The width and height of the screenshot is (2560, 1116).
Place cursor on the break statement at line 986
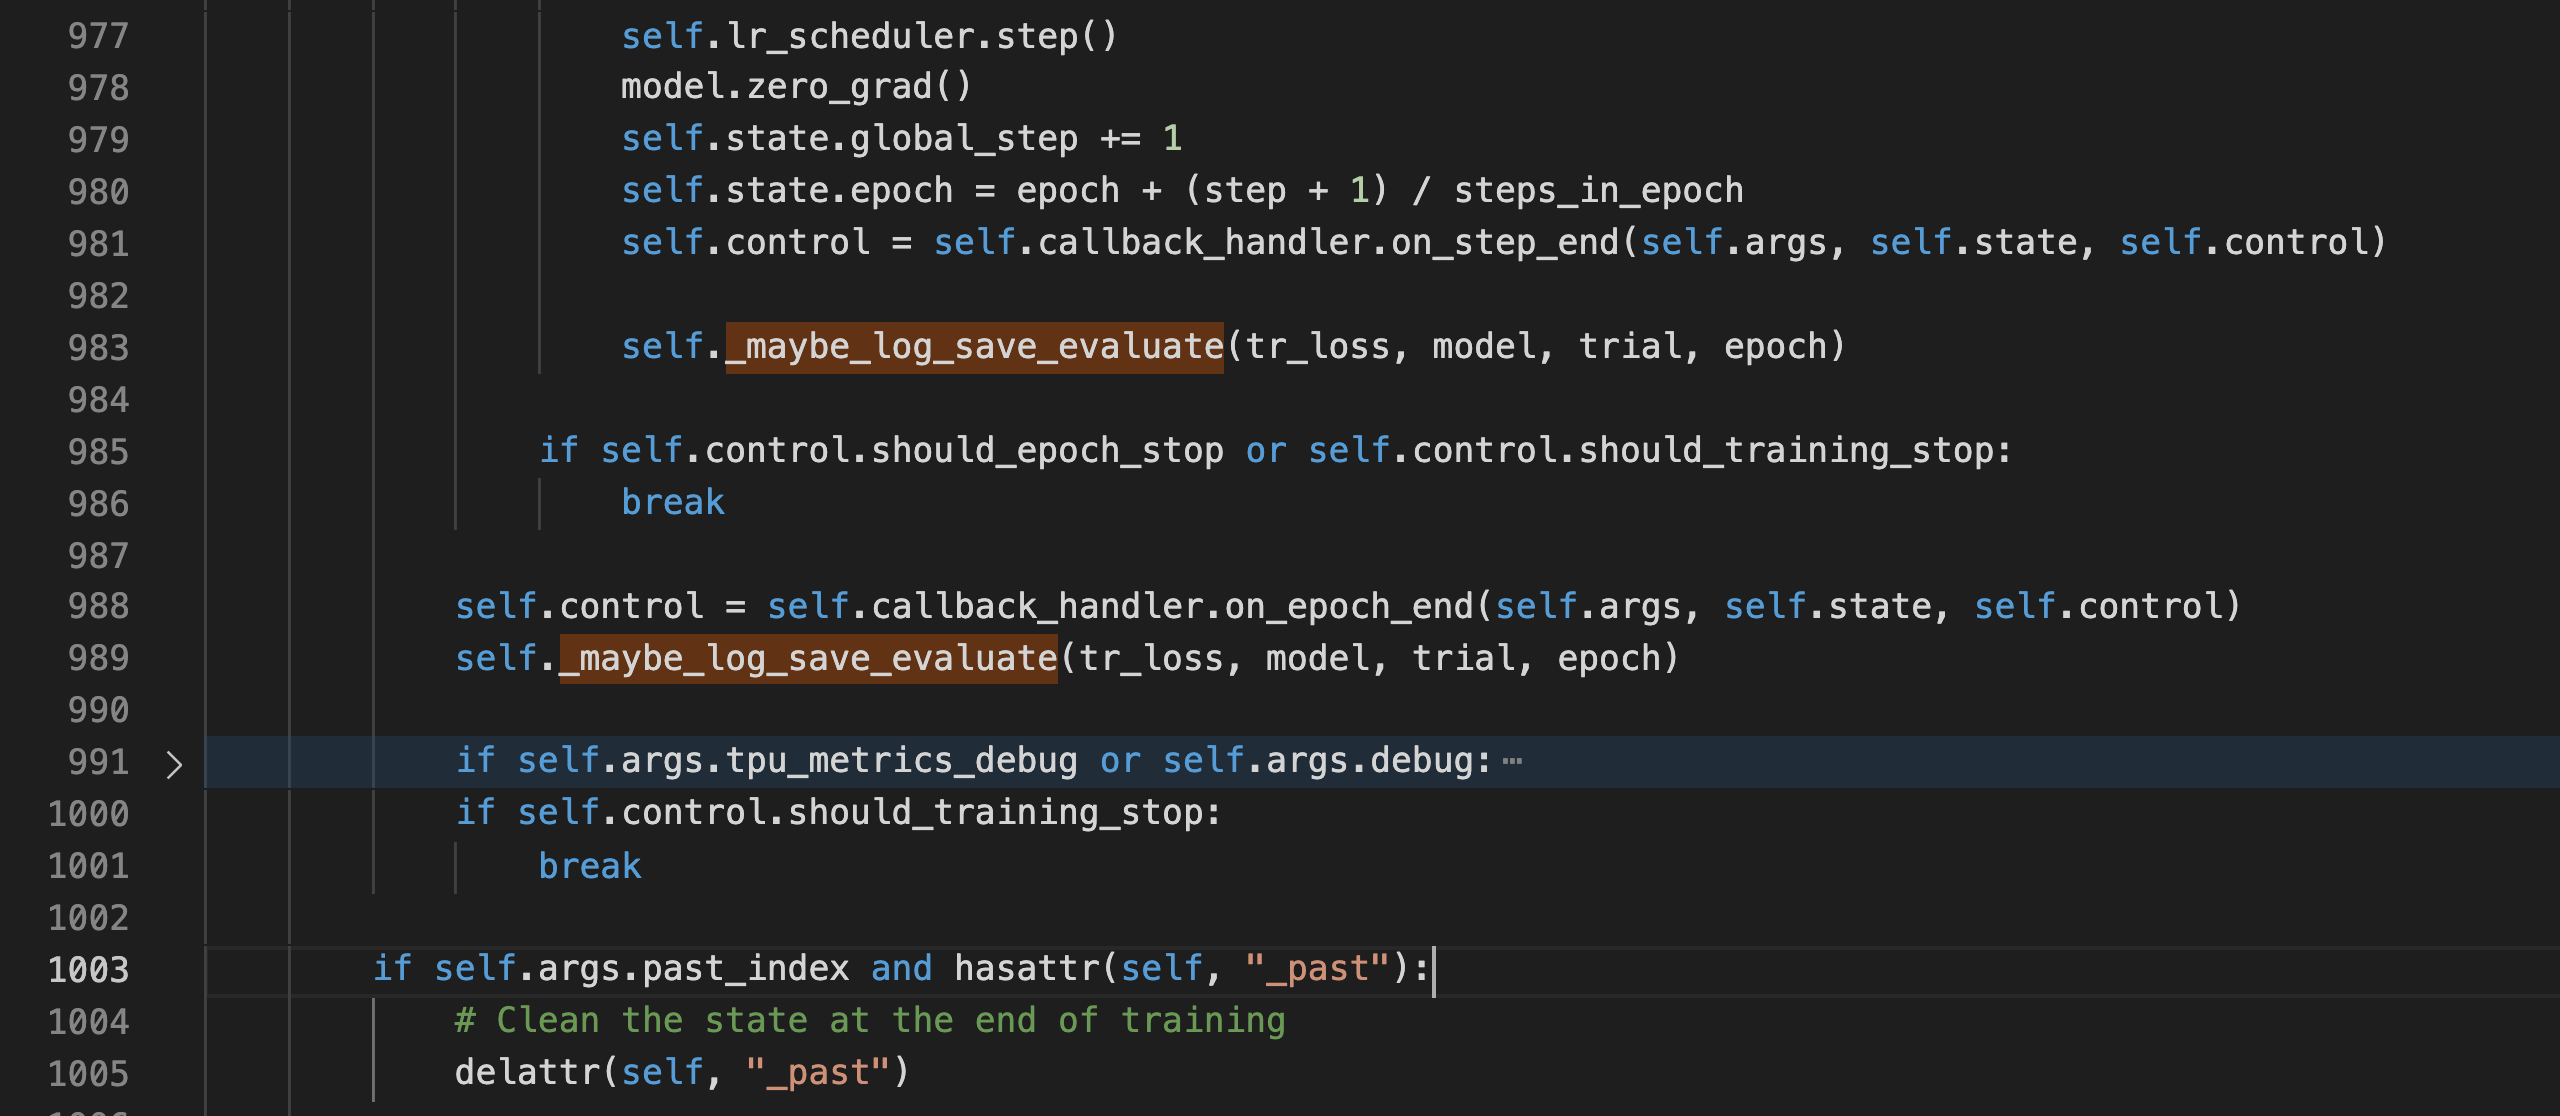click(x=672, y=501)
